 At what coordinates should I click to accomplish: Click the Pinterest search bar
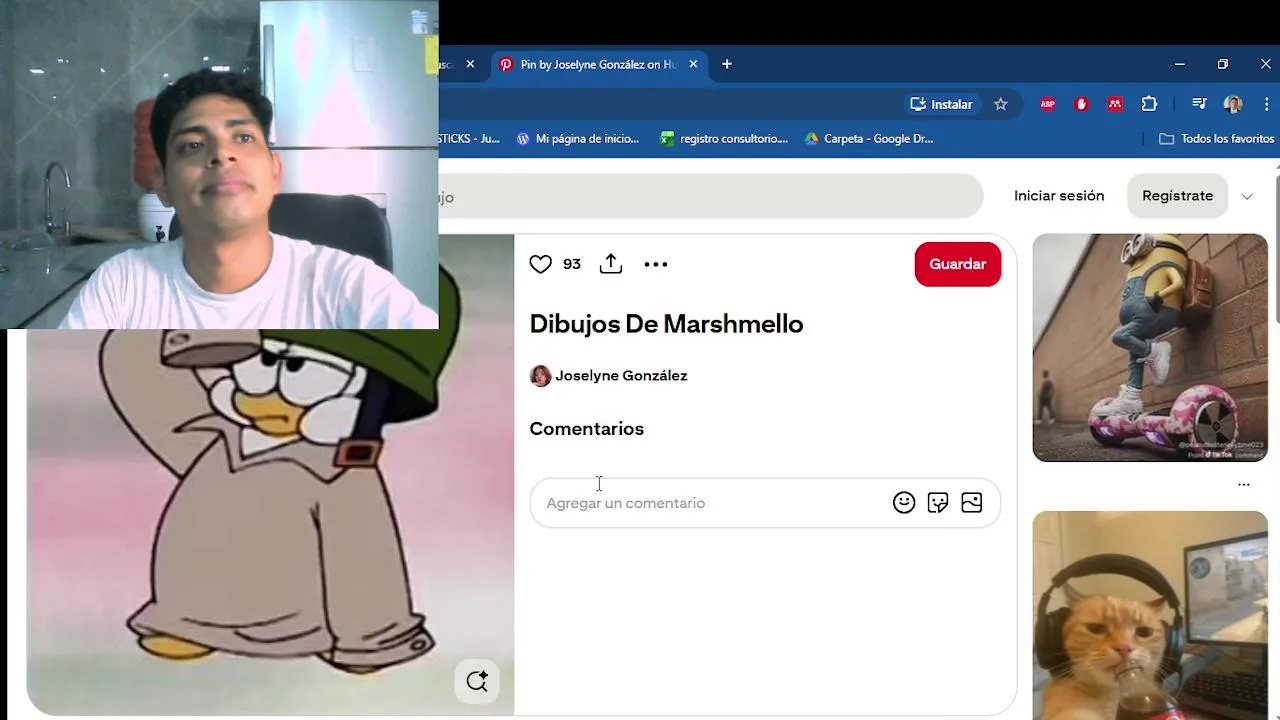point(710,196)
